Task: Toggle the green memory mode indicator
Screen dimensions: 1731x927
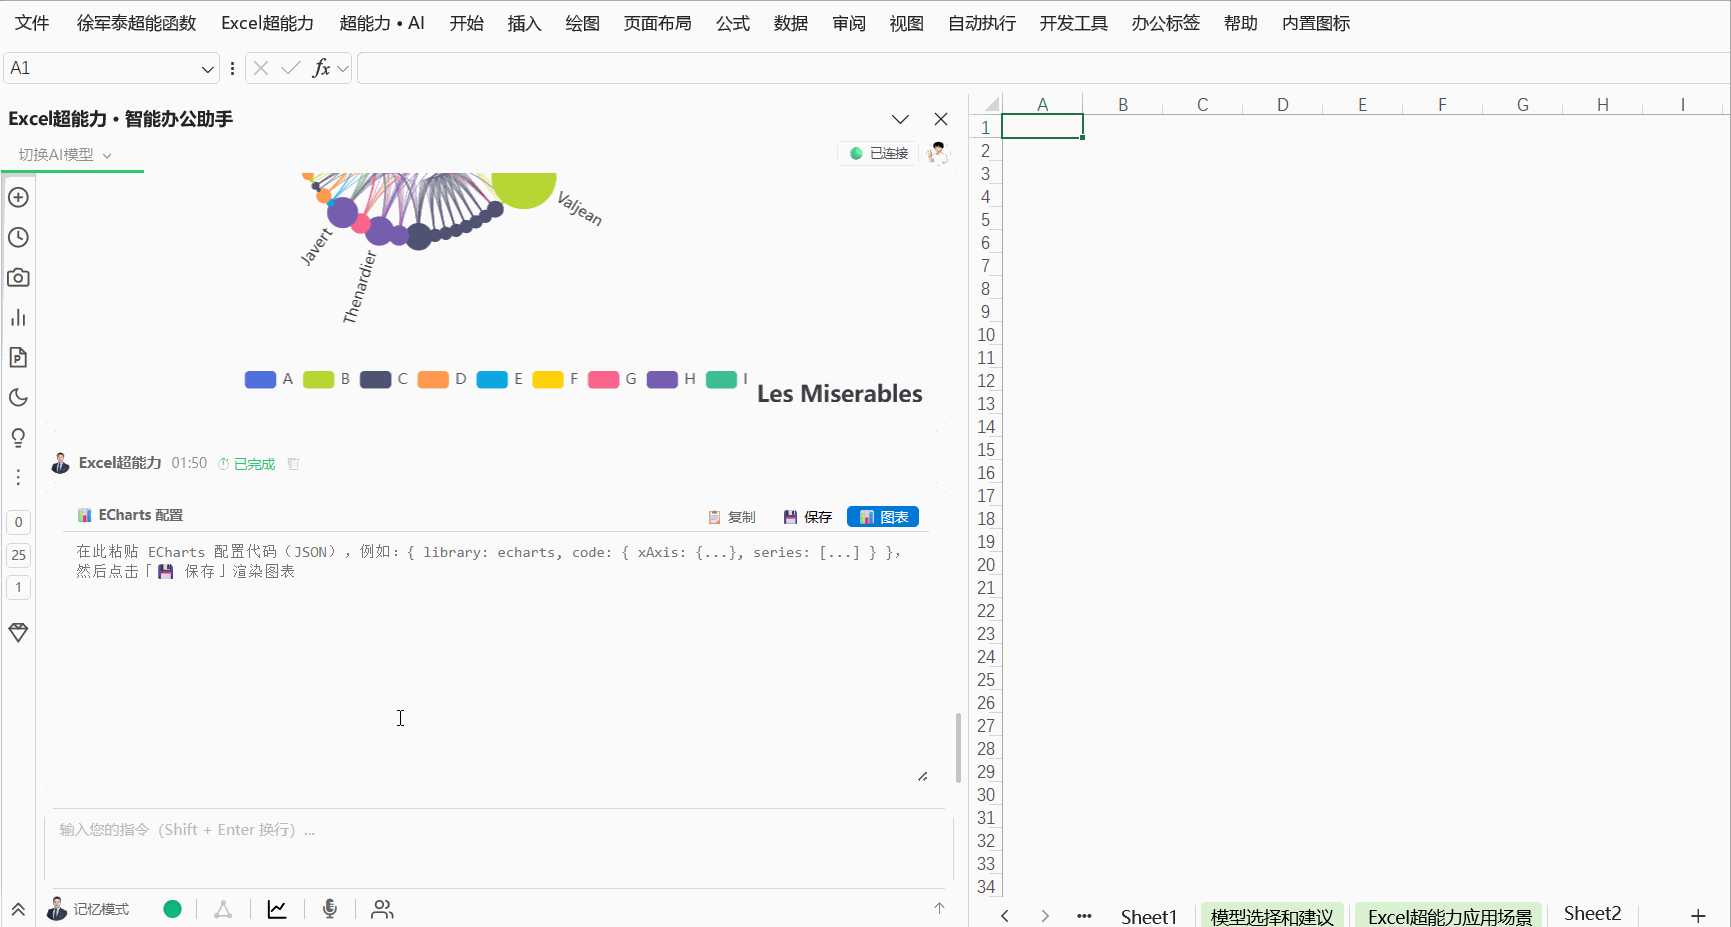Action: tap(172, 909)
